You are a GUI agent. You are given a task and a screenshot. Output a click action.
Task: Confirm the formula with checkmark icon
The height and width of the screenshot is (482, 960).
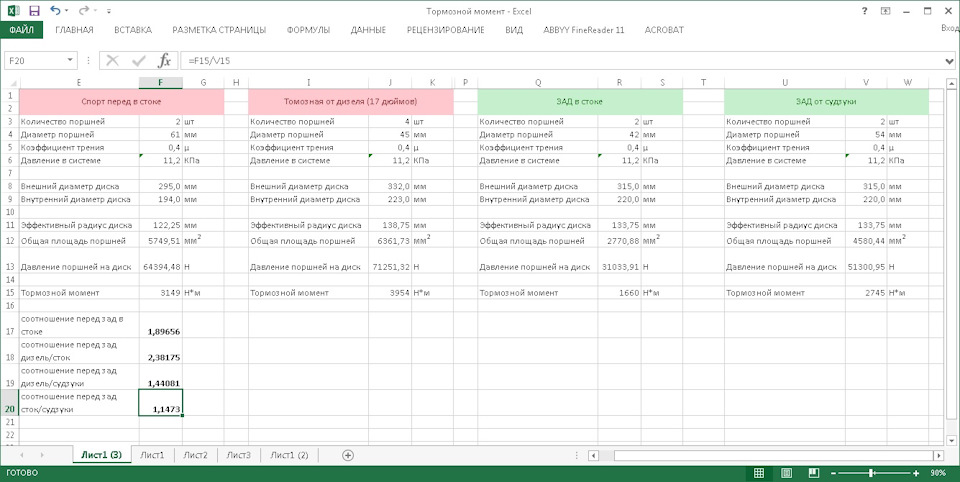tap(138, 60)
